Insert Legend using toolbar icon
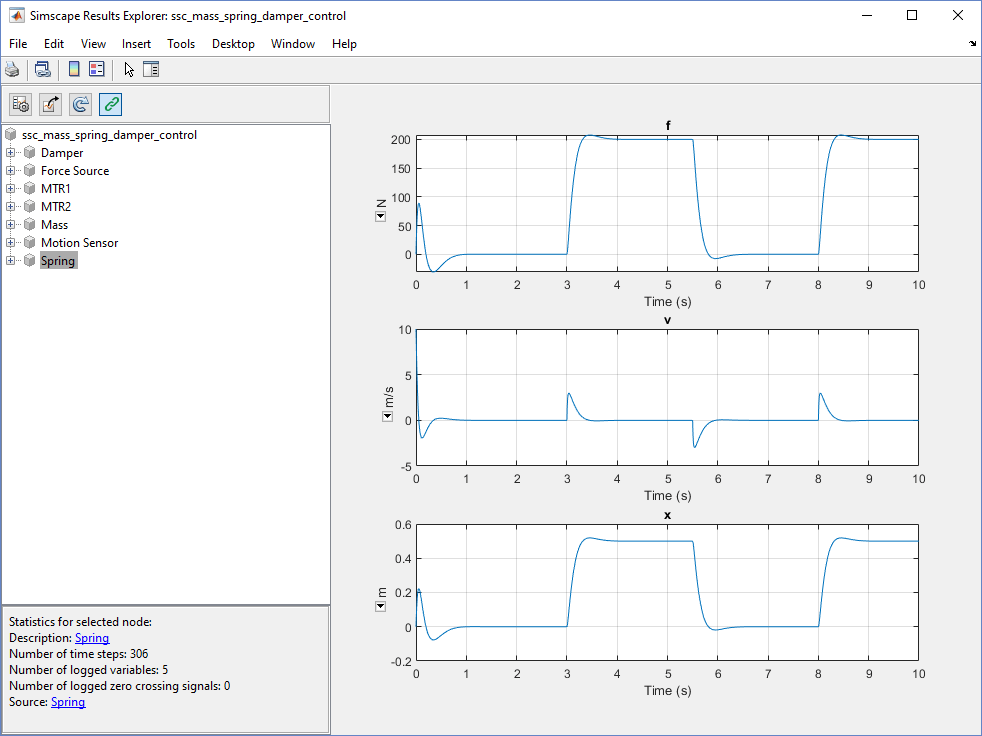Image resolution: width=982 pixels, height=736 pixels. pyautogui.click(x=97, y=69)
